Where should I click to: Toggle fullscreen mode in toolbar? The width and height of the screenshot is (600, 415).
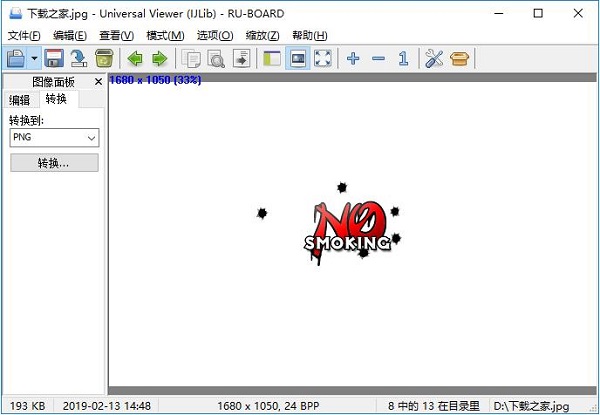pyautogui.click(x=322, y=59)
